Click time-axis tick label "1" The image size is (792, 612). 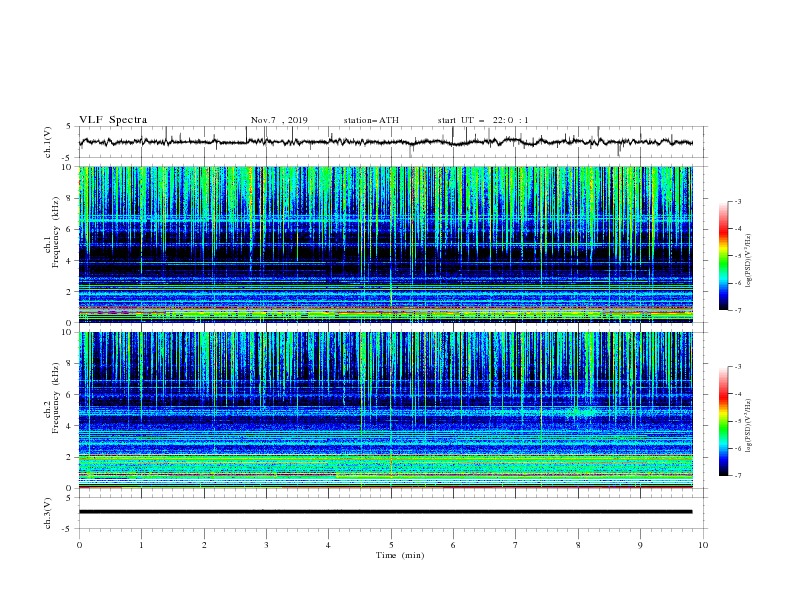(x=141, y=545)
